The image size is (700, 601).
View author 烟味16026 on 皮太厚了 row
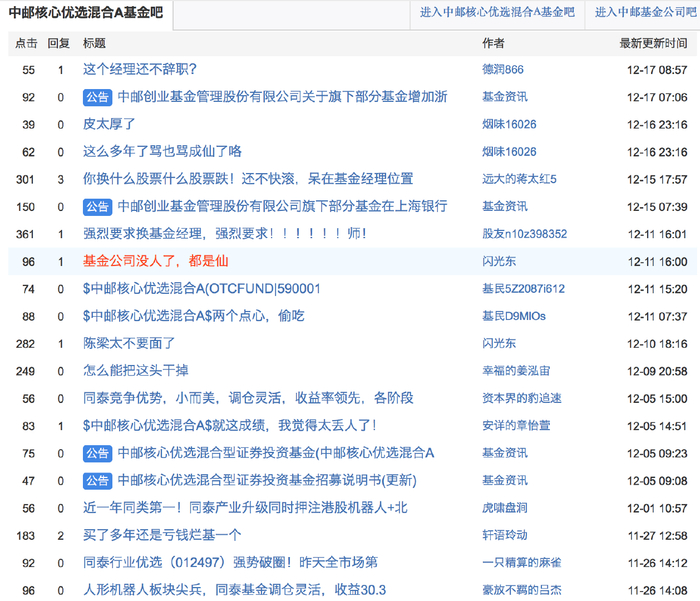click(509, 124)
